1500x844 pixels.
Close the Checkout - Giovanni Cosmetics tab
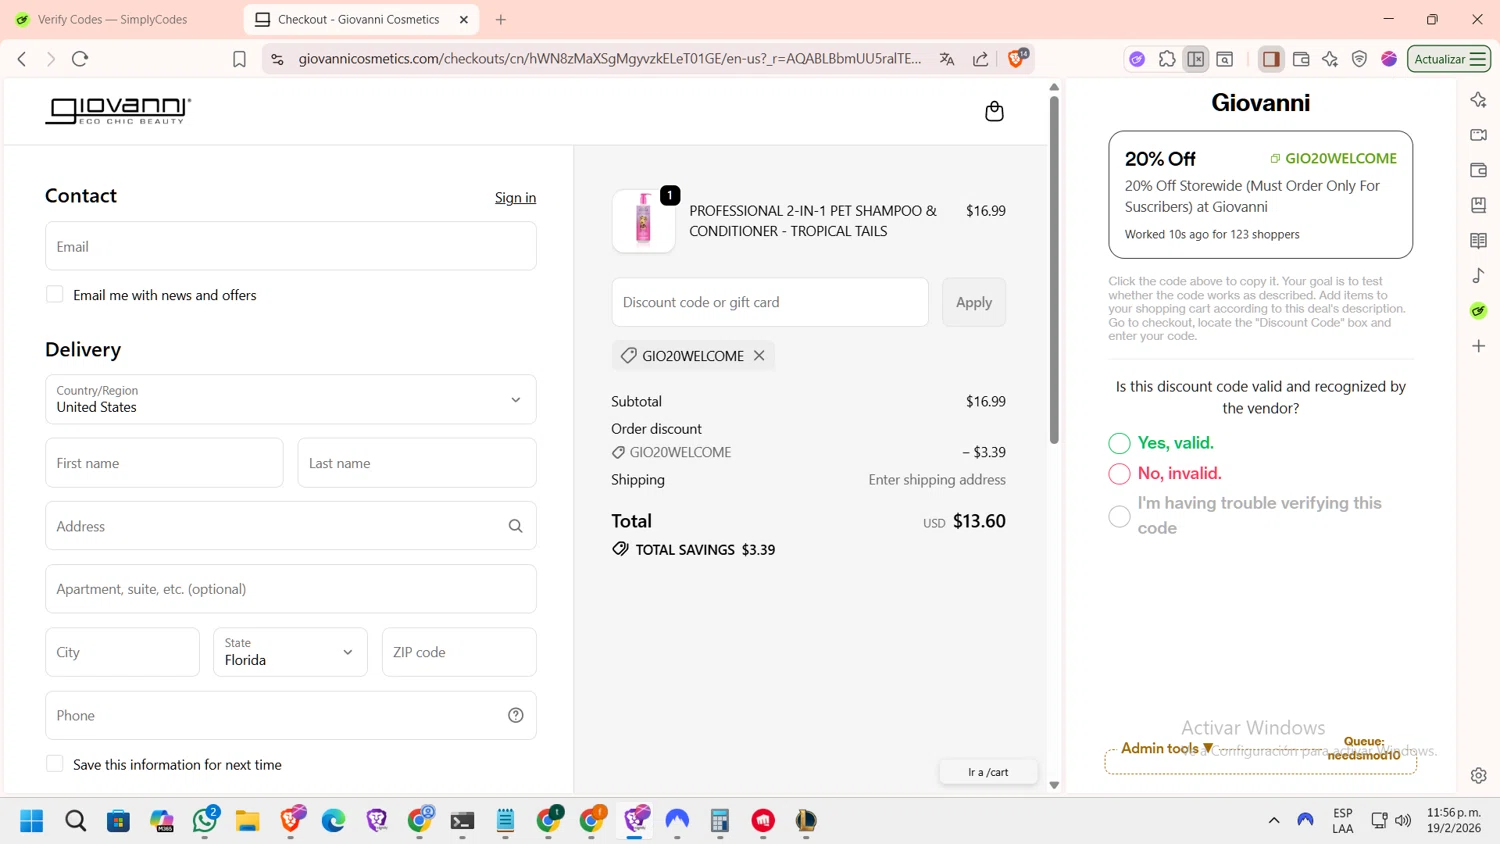464,19
